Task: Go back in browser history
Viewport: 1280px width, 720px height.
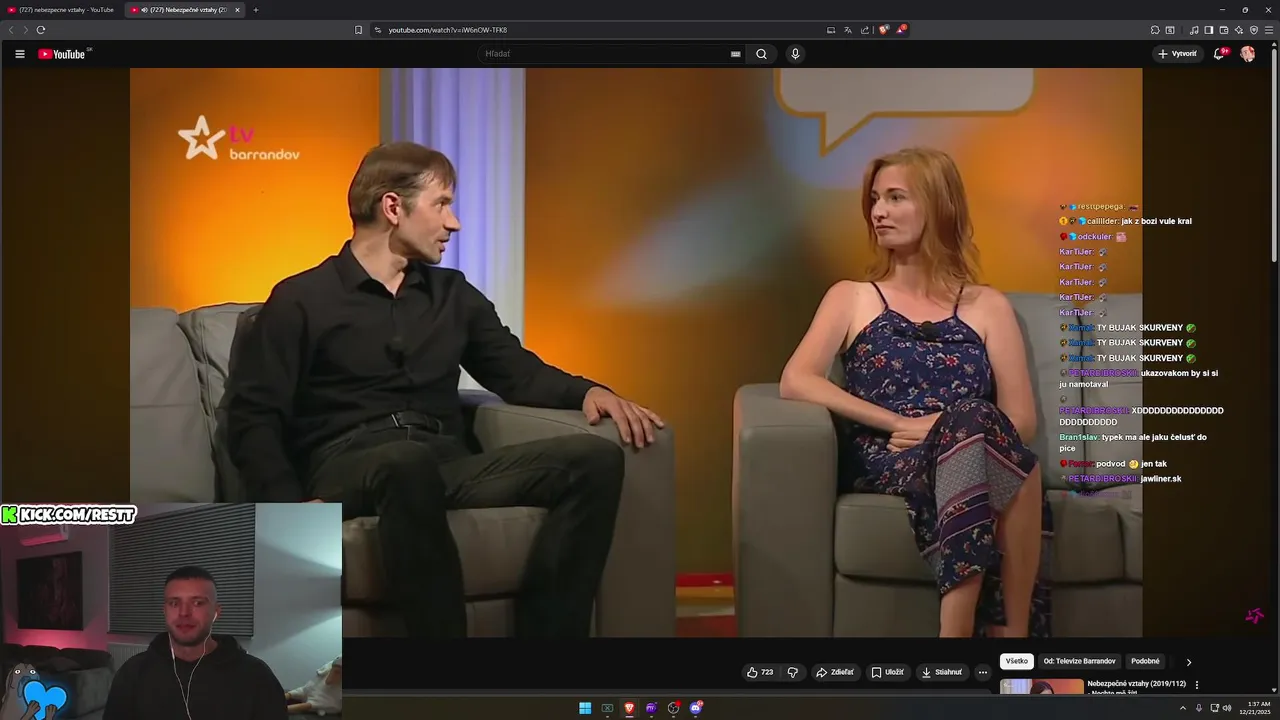Action: 11,30
